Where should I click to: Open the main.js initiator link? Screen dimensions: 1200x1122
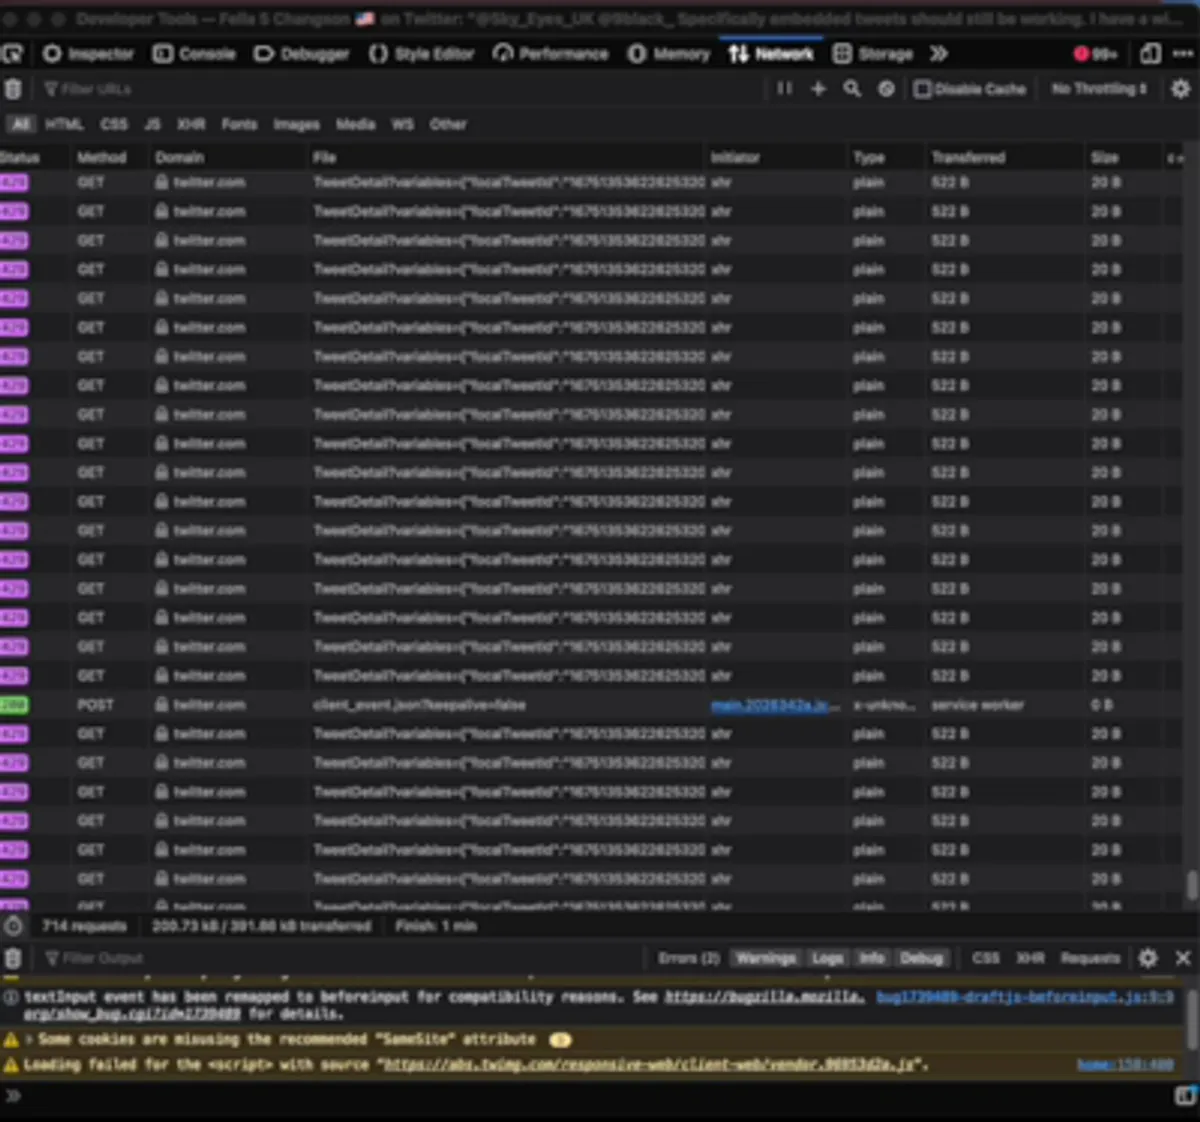click(x=774, y=705)
